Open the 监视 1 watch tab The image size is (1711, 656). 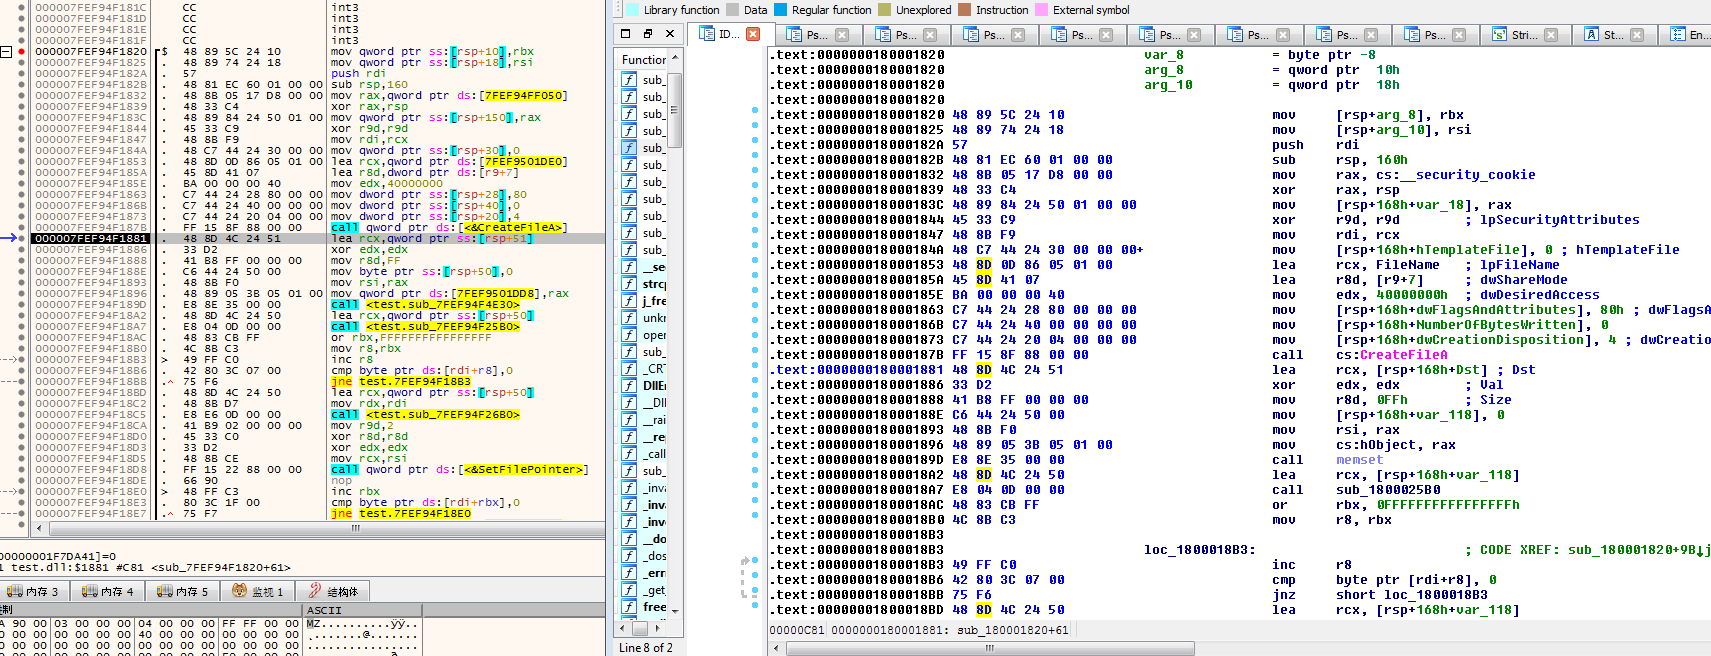[258, 591]
